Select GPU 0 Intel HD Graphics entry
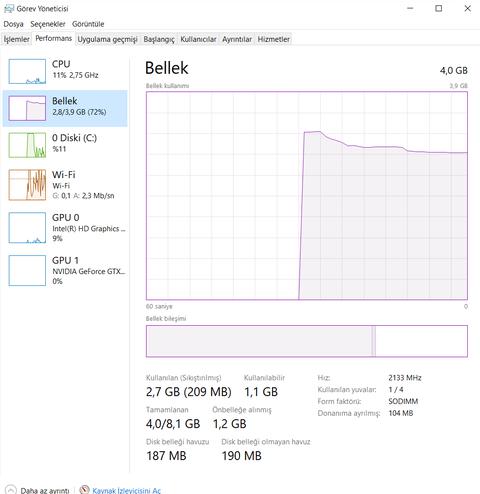This screenshot has width=480, height=494. coord(65,228)
